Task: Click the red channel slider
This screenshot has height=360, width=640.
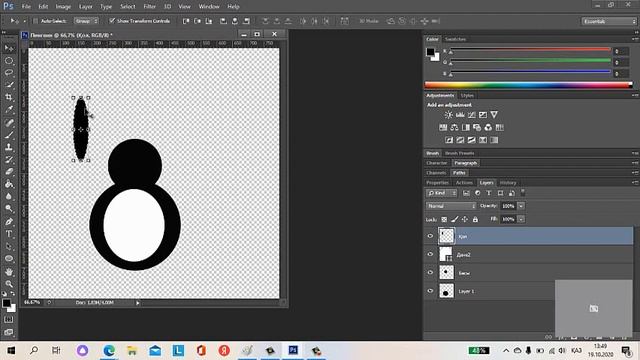Action: 530,50
